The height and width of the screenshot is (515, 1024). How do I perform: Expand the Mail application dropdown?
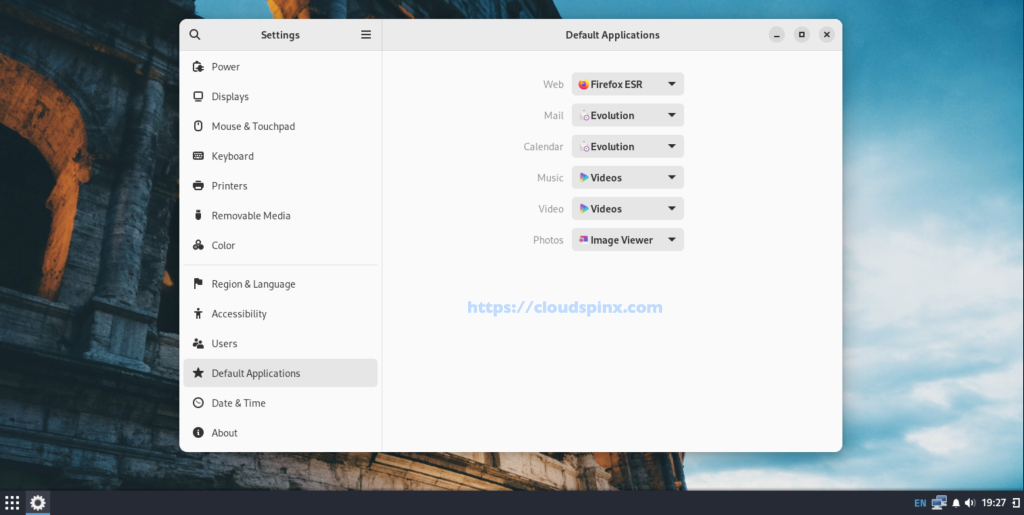[628, 116]
